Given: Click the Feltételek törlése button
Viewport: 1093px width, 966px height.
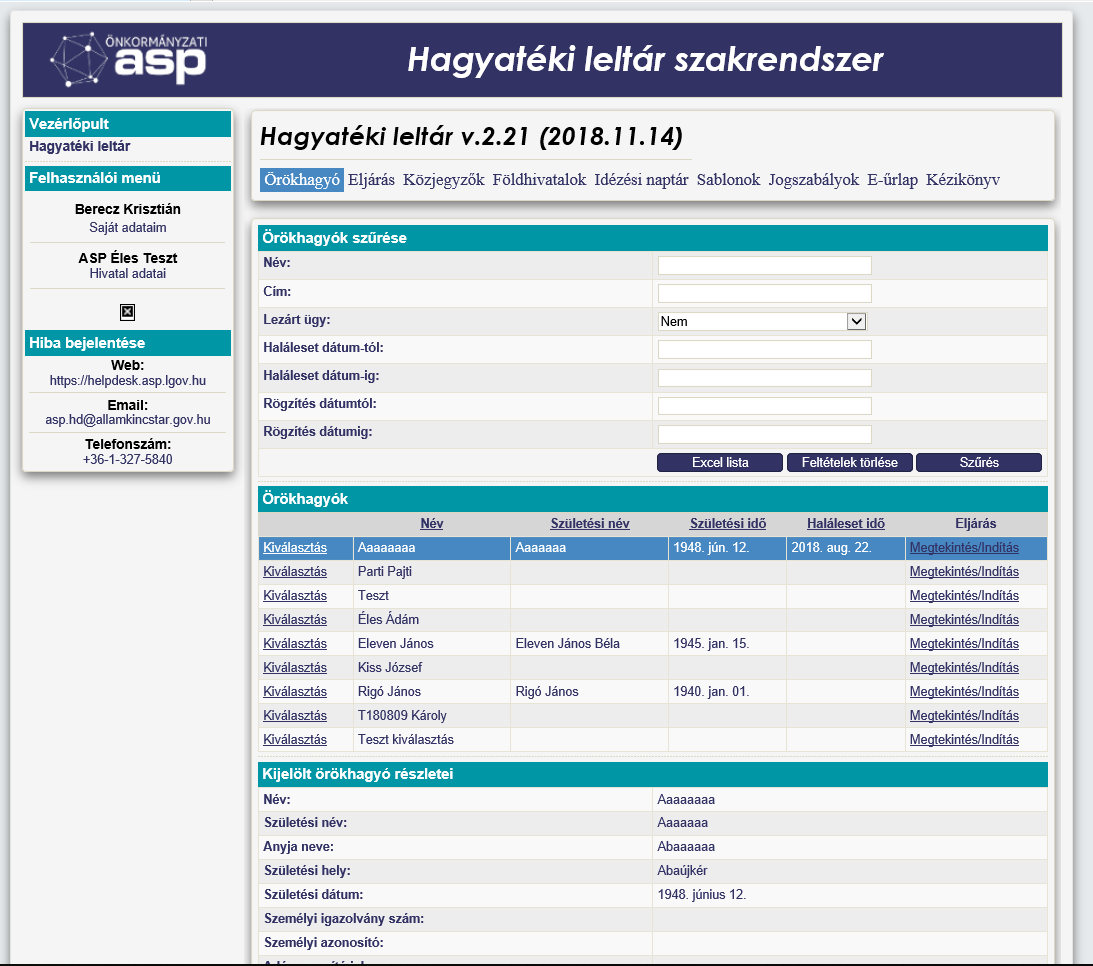Looking at the screenshot, I should 850,462.
